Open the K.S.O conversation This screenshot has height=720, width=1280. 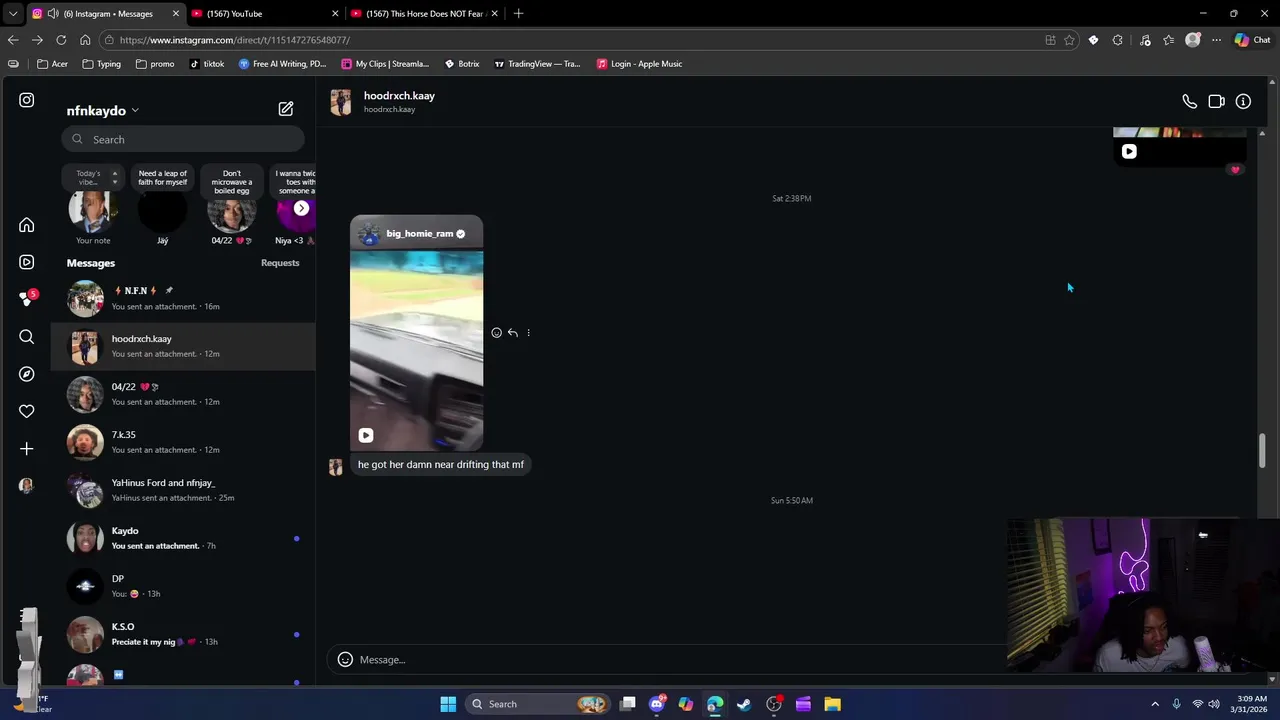[183, 634]
